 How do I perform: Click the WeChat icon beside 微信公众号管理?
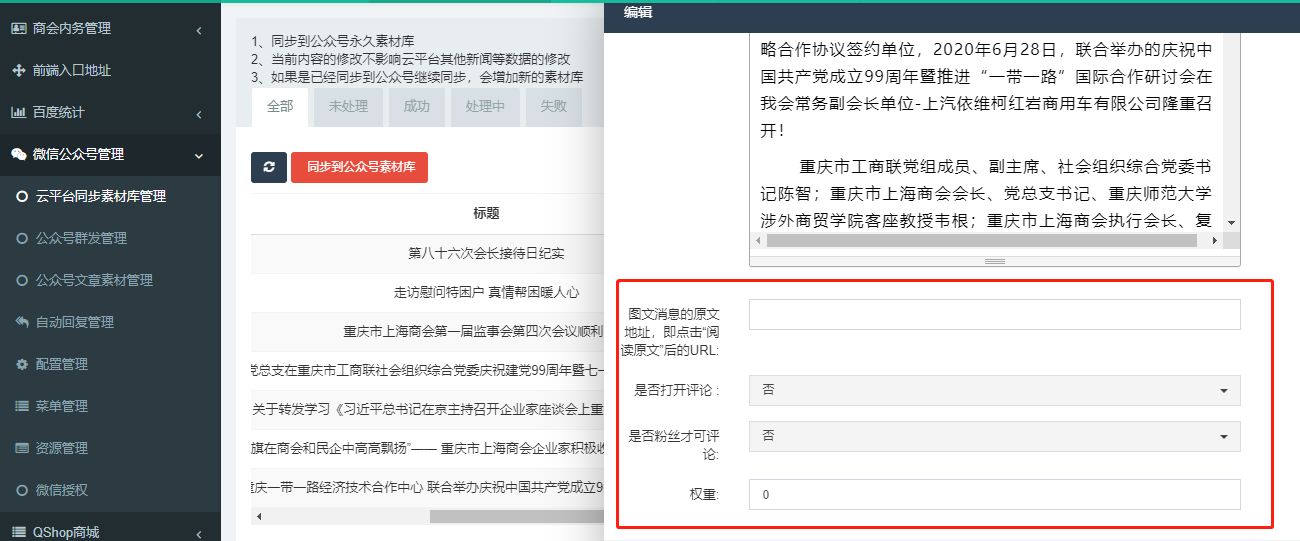pyautogui.click(x=18, y=154)
